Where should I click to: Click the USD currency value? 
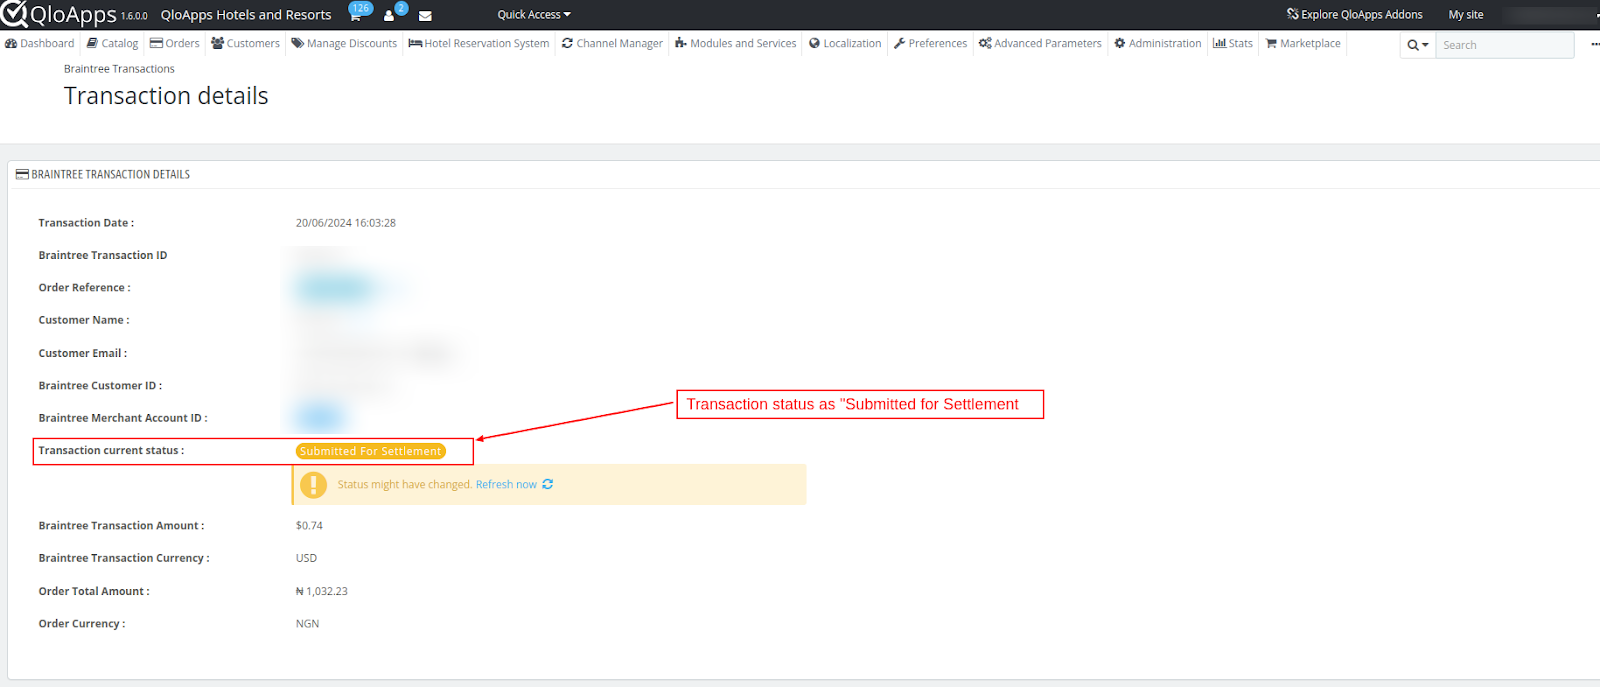306,559
